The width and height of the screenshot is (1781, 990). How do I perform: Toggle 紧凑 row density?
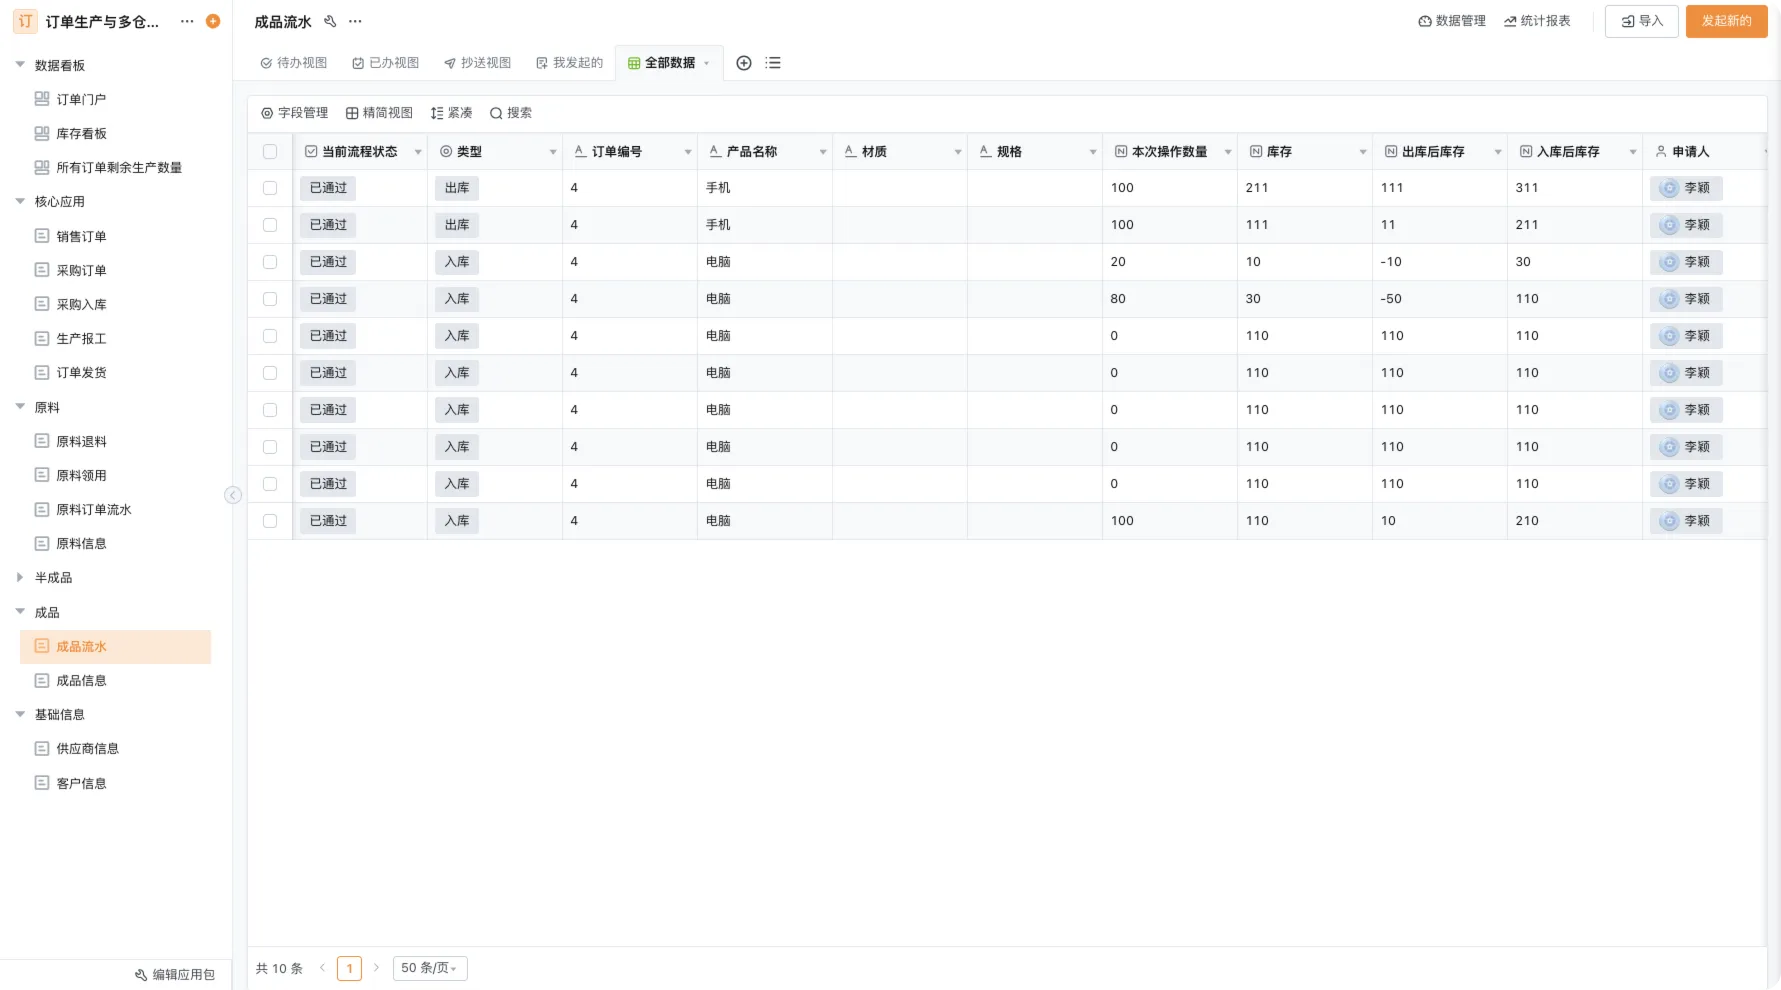(x=452, y=113)
